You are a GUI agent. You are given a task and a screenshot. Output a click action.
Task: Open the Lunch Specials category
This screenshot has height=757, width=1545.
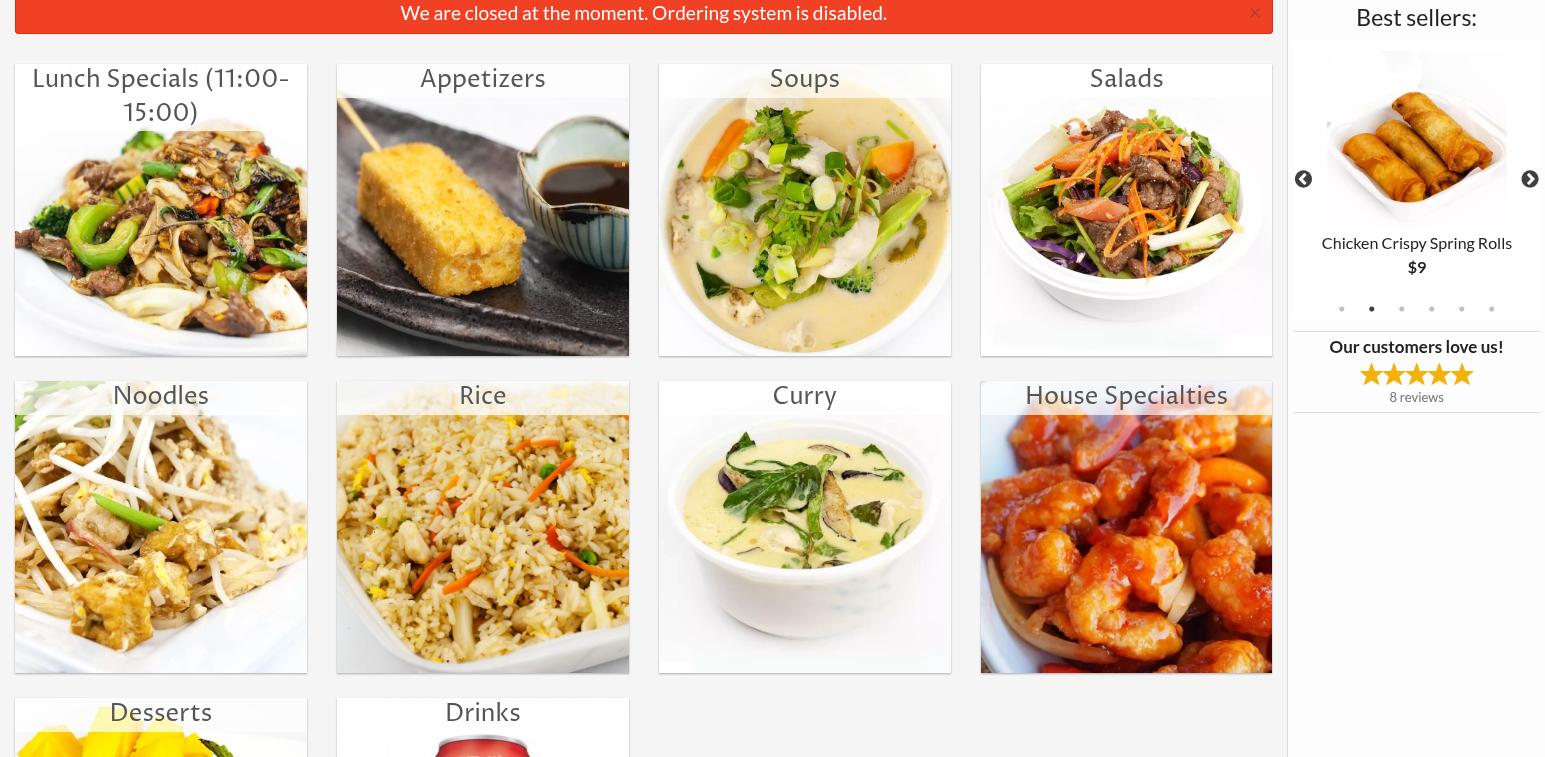click(x=161, y=210)
